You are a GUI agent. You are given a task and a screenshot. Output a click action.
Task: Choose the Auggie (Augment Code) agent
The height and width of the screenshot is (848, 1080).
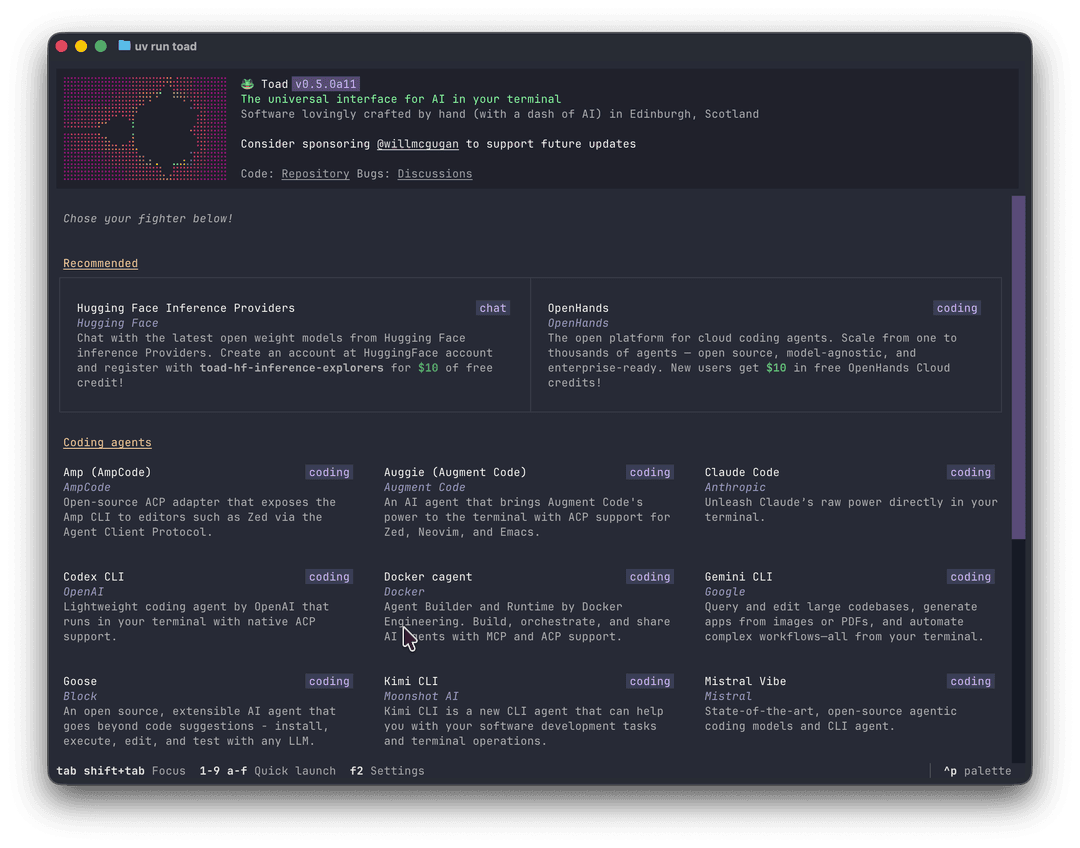point(528,502)
